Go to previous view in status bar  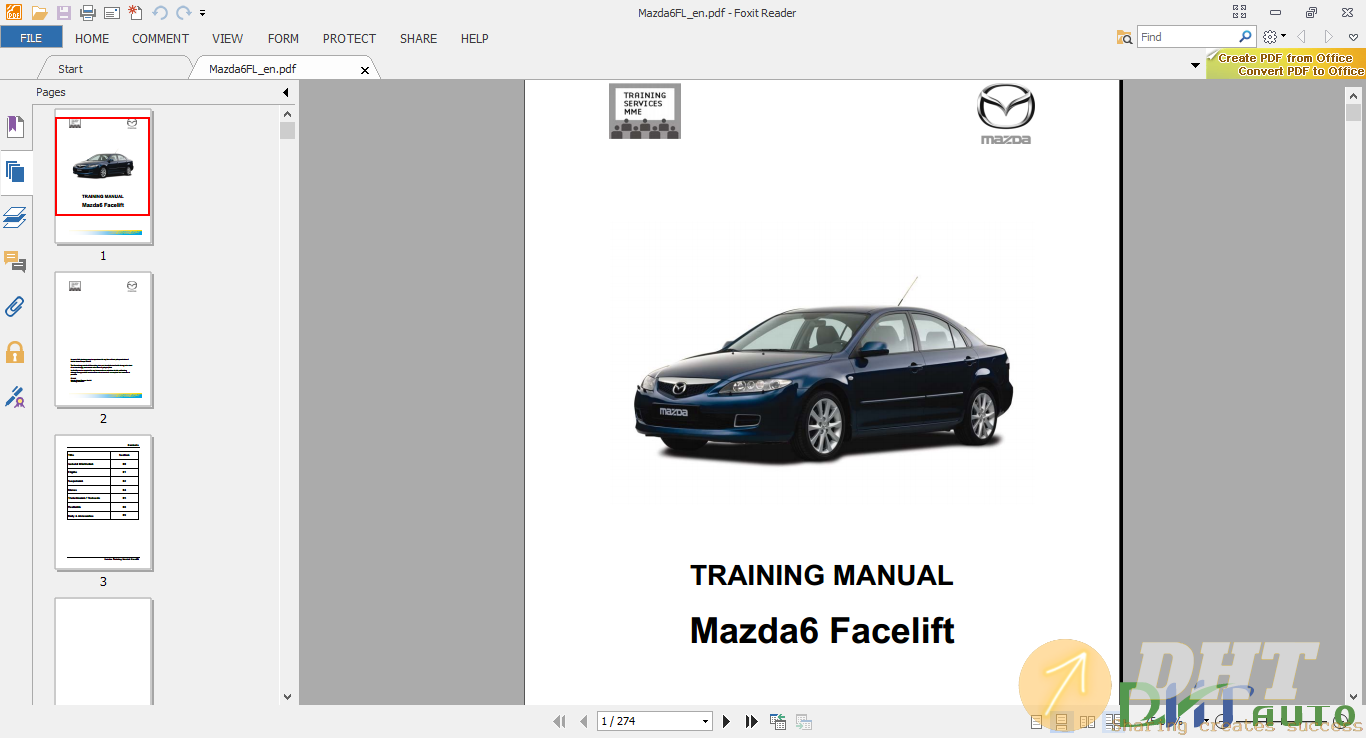[x=777, y=721]
